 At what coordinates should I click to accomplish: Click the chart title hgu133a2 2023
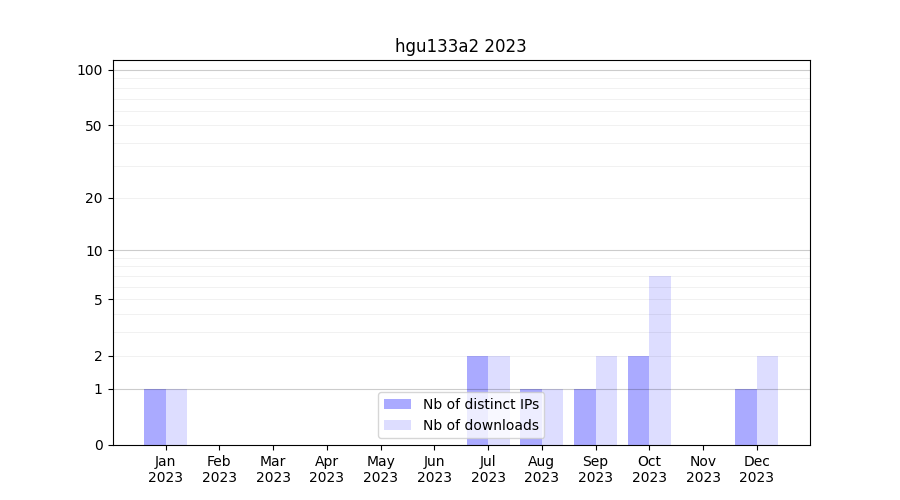point(460,46)
